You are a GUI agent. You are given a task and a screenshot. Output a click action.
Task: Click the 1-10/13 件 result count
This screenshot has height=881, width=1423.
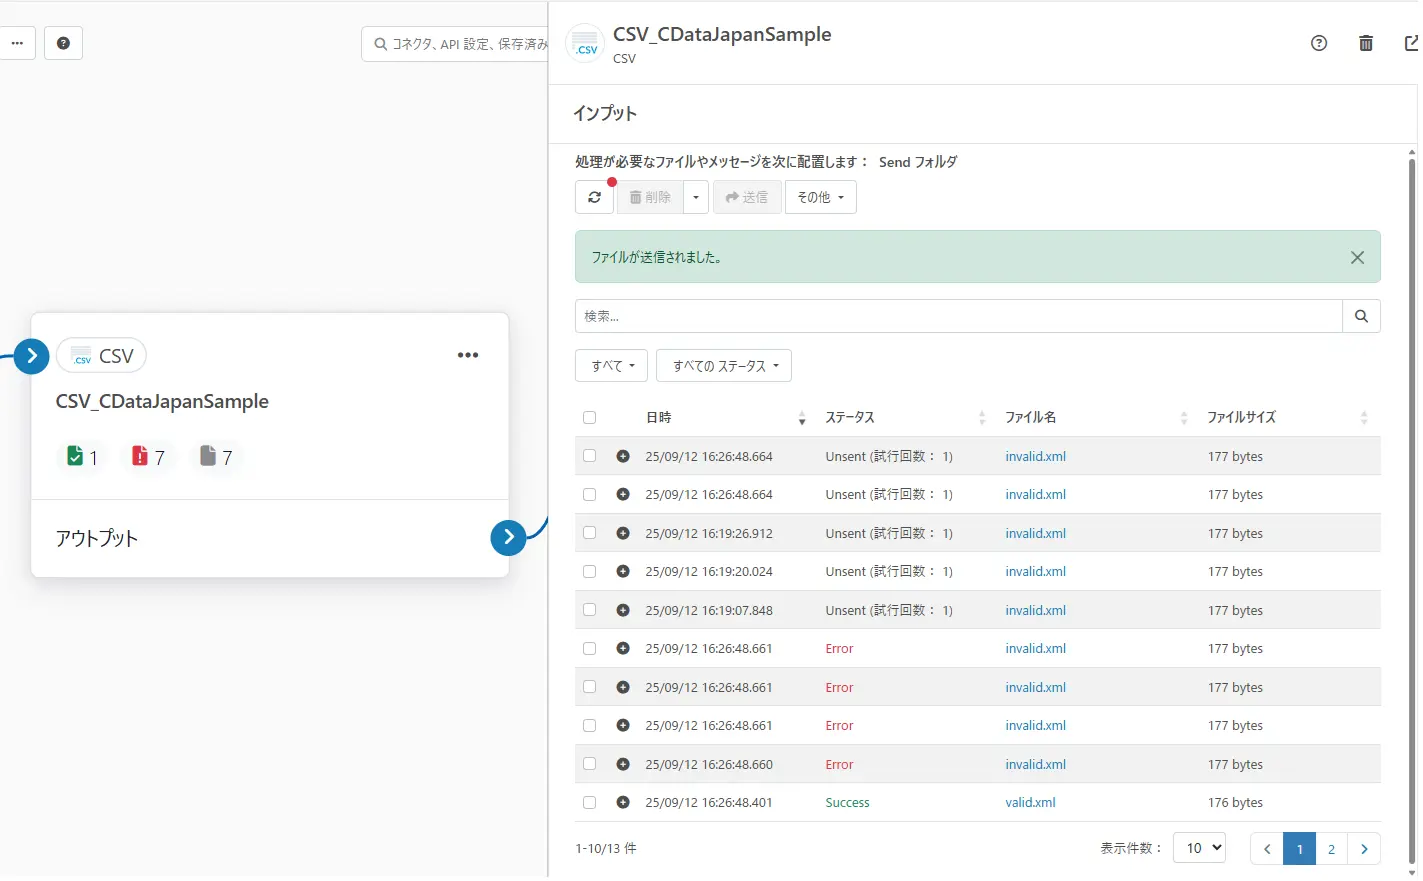[606, 848]
